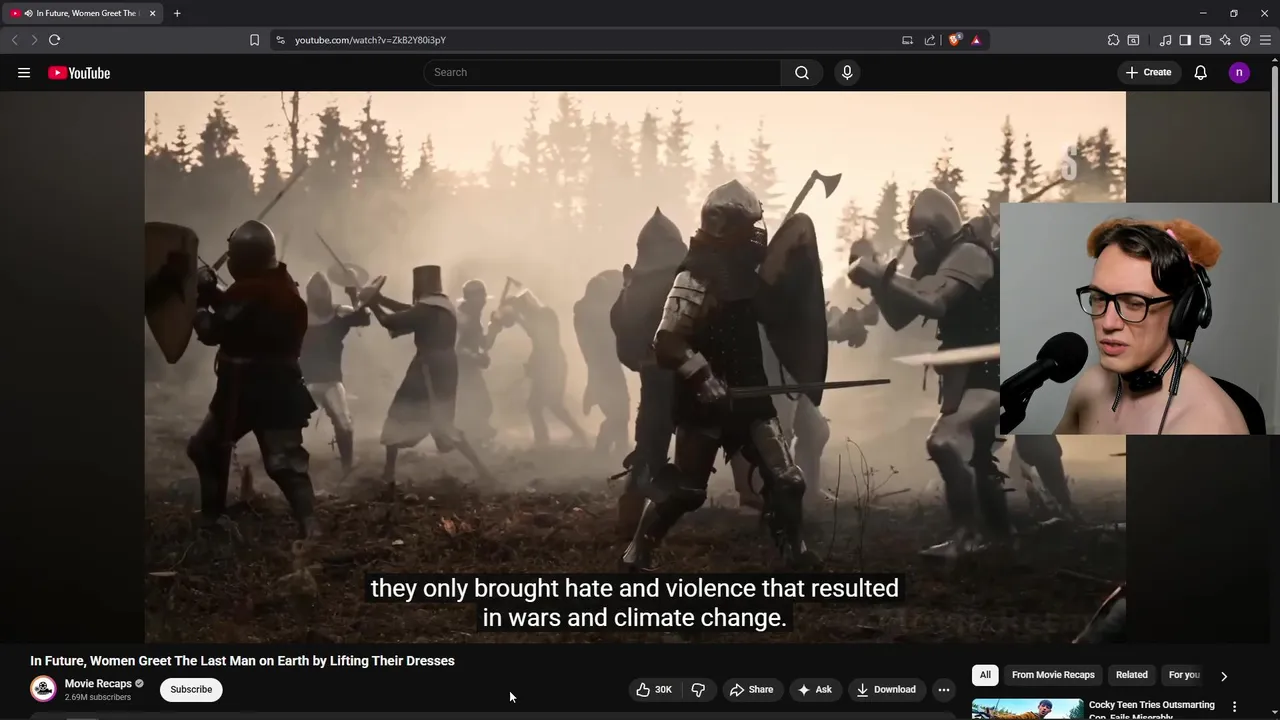Bookmark this page

pyautogui.click(x=254, y=40)
